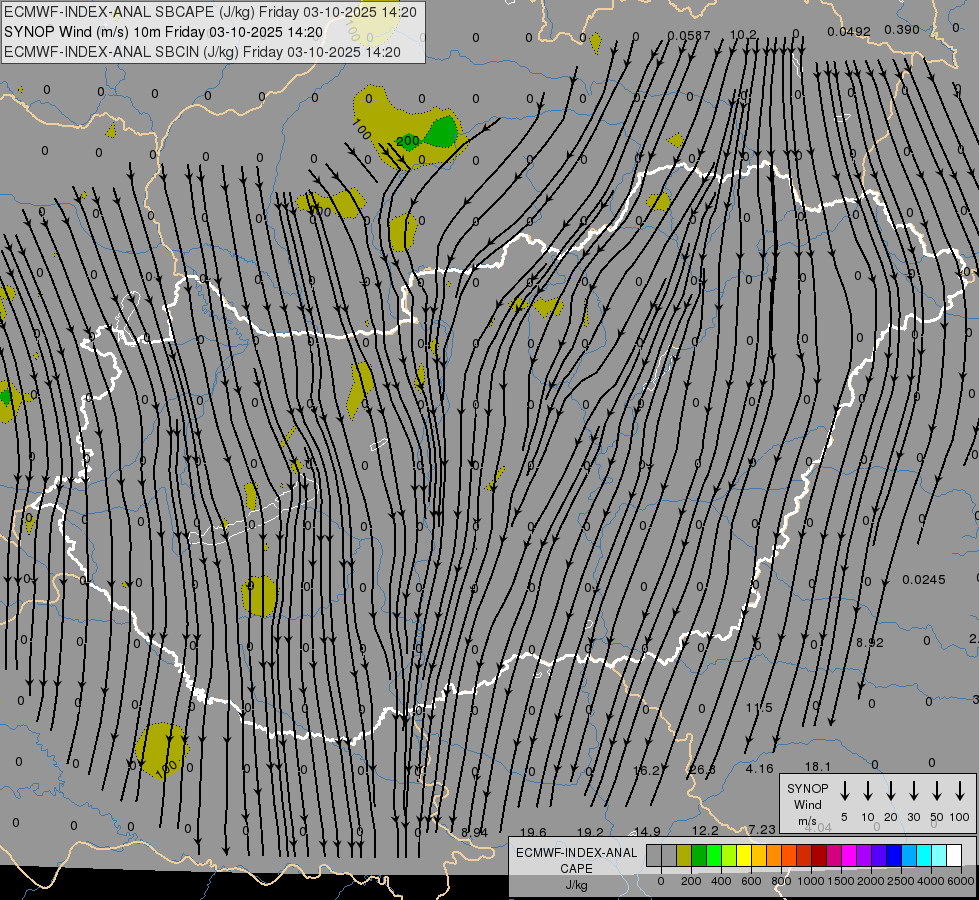979x900 pixels.
Task: Select the 20 m/s wind arrow symbol
Action: 891,791
